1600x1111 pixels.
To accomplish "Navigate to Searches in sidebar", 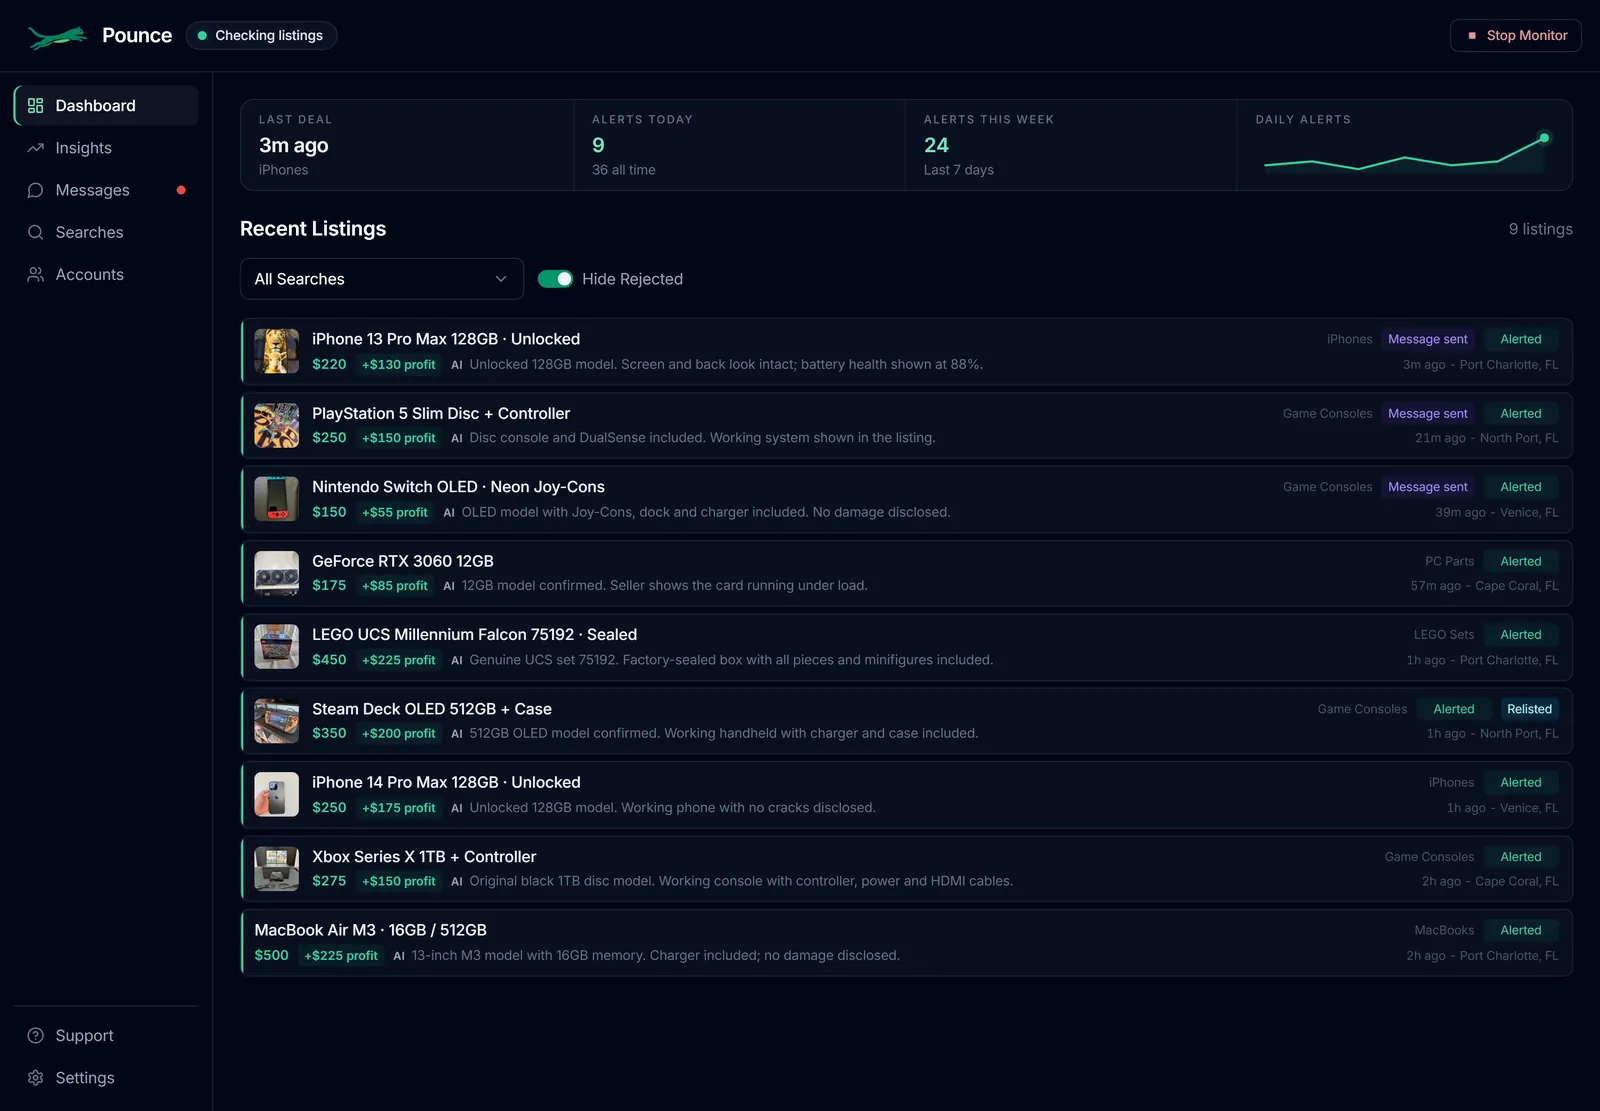I will [106, 232].
